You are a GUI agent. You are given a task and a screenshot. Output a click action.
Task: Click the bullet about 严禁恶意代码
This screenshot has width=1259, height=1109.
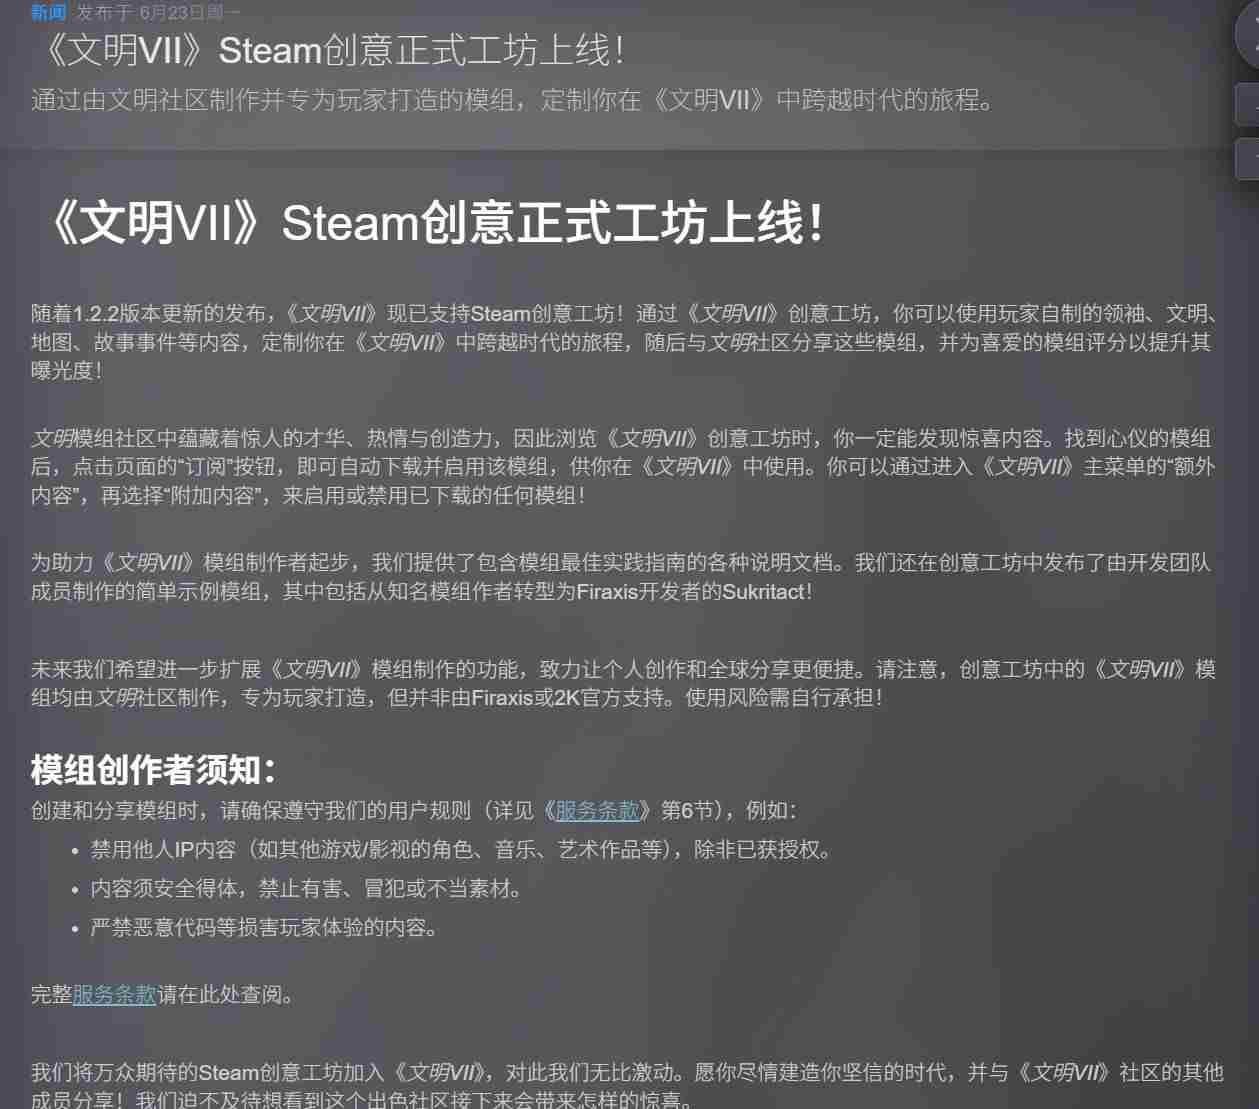(264, 928)
